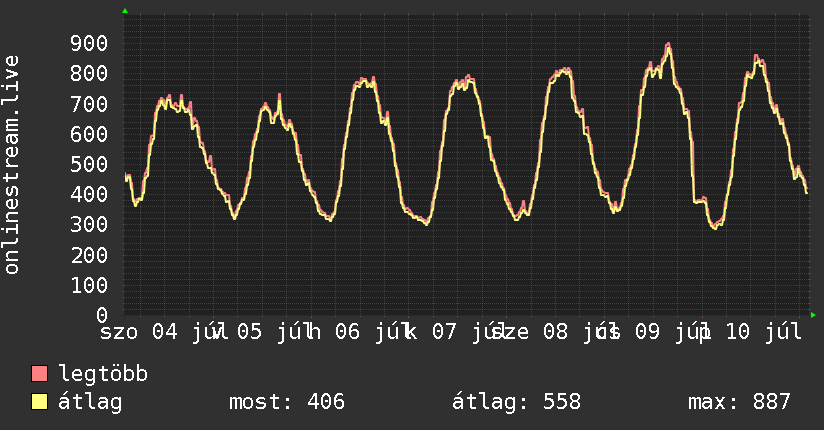Click the most: 406 statistic
Image resolution: width=824 pixels, height=430 pixels.
287,402
